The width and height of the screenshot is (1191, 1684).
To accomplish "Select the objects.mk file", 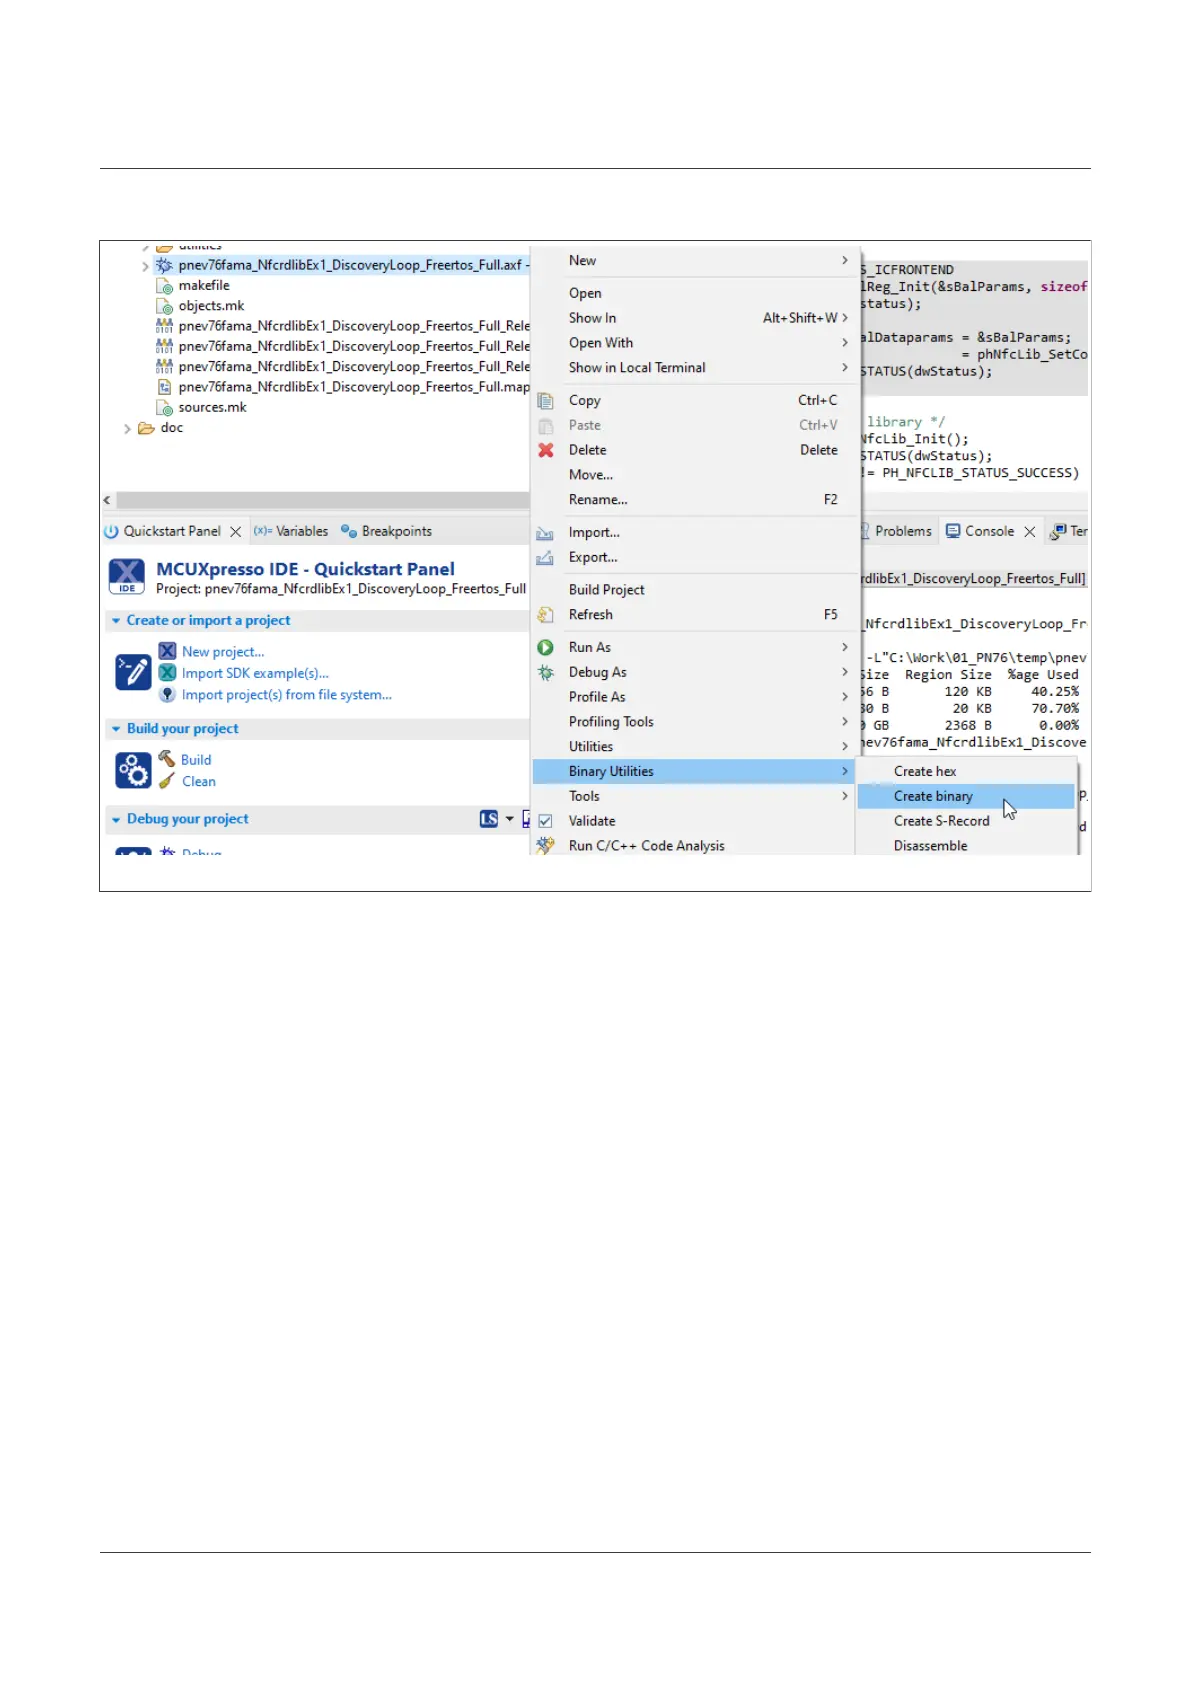I will click(x=211, y=306).
